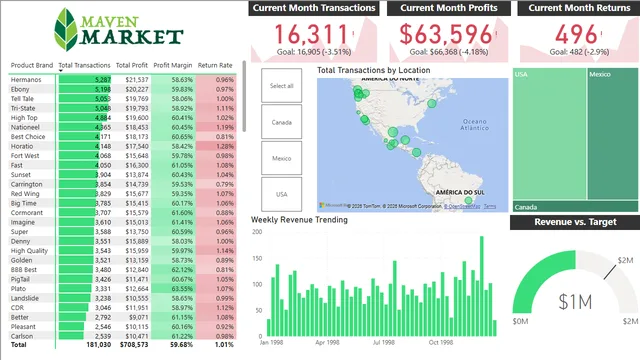Viewport: 640px width, 360px height.
Task: Sort by Return Rate column header
Action: pos(215,65)
